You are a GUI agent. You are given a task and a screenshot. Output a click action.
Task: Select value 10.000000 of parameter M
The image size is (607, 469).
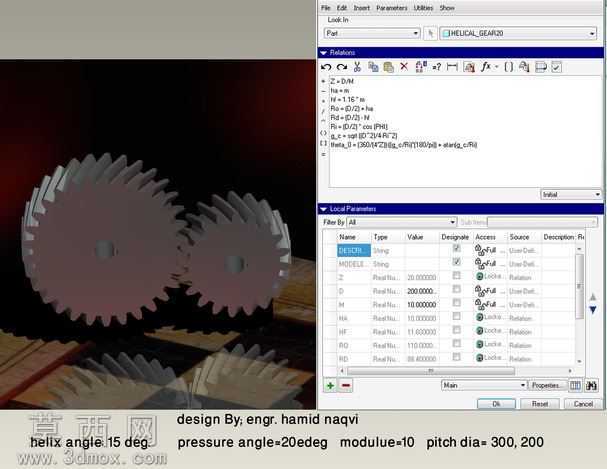[422, 305]
